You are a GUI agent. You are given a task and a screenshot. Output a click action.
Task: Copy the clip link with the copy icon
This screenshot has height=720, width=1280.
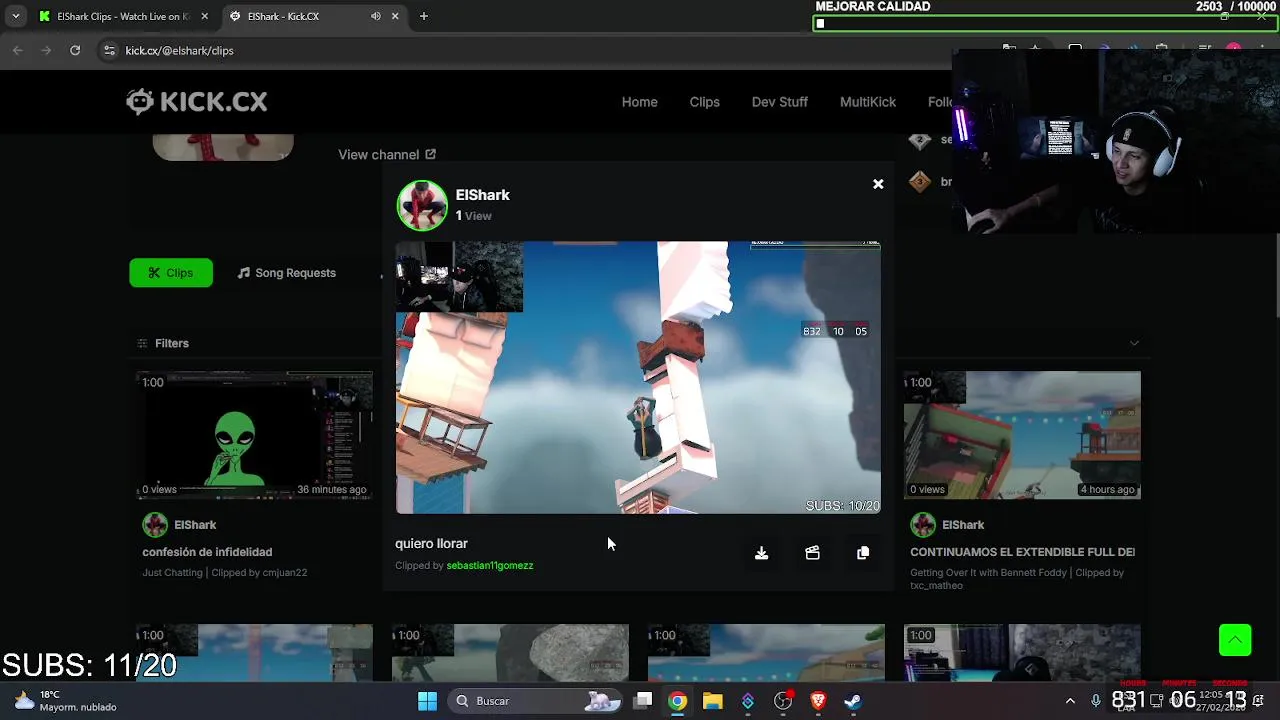coord(863,553)
